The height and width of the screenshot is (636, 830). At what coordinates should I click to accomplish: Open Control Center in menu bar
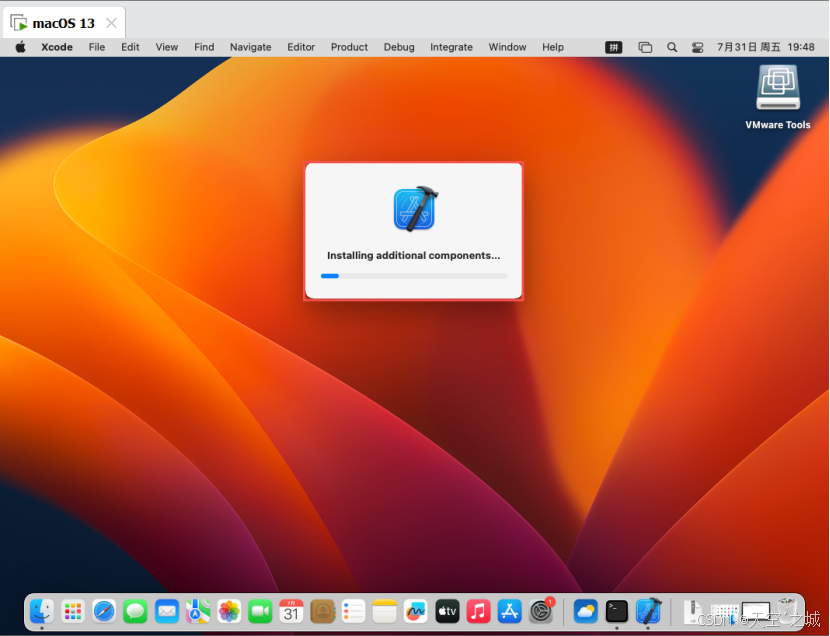point(698,47)
